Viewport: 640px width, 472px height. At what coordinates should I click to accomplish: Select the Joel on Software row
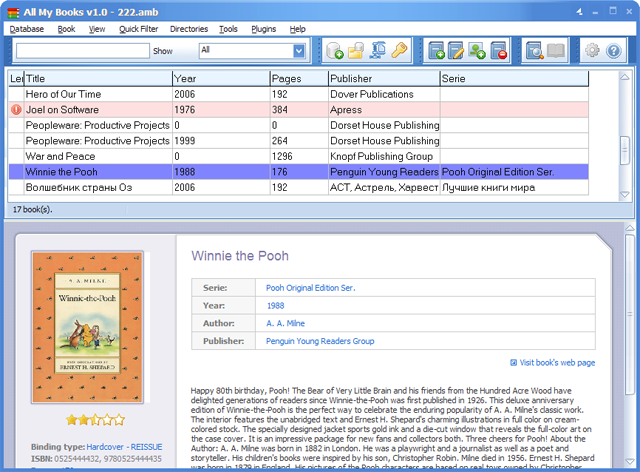298,110
